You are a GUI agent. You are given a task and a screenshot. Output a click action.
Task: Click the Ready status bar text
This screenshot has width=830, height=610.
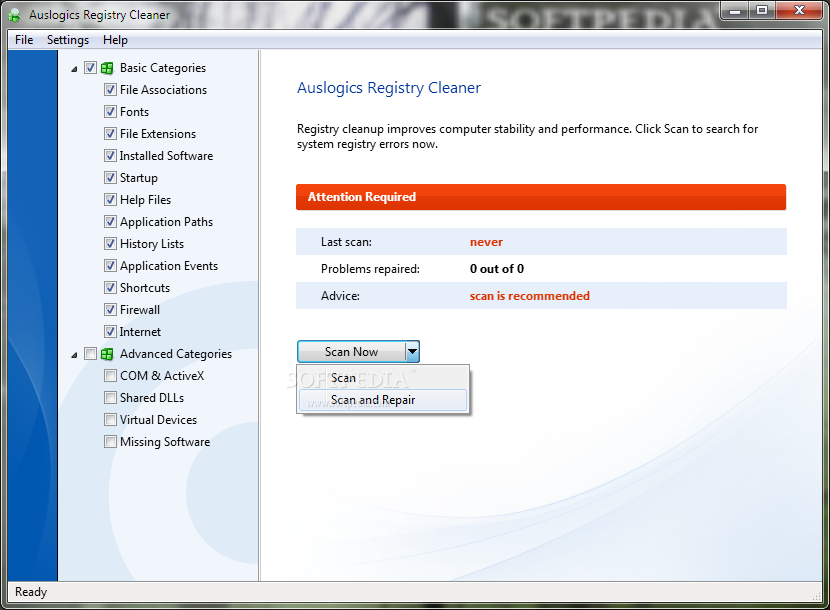(x=31, y=592)
